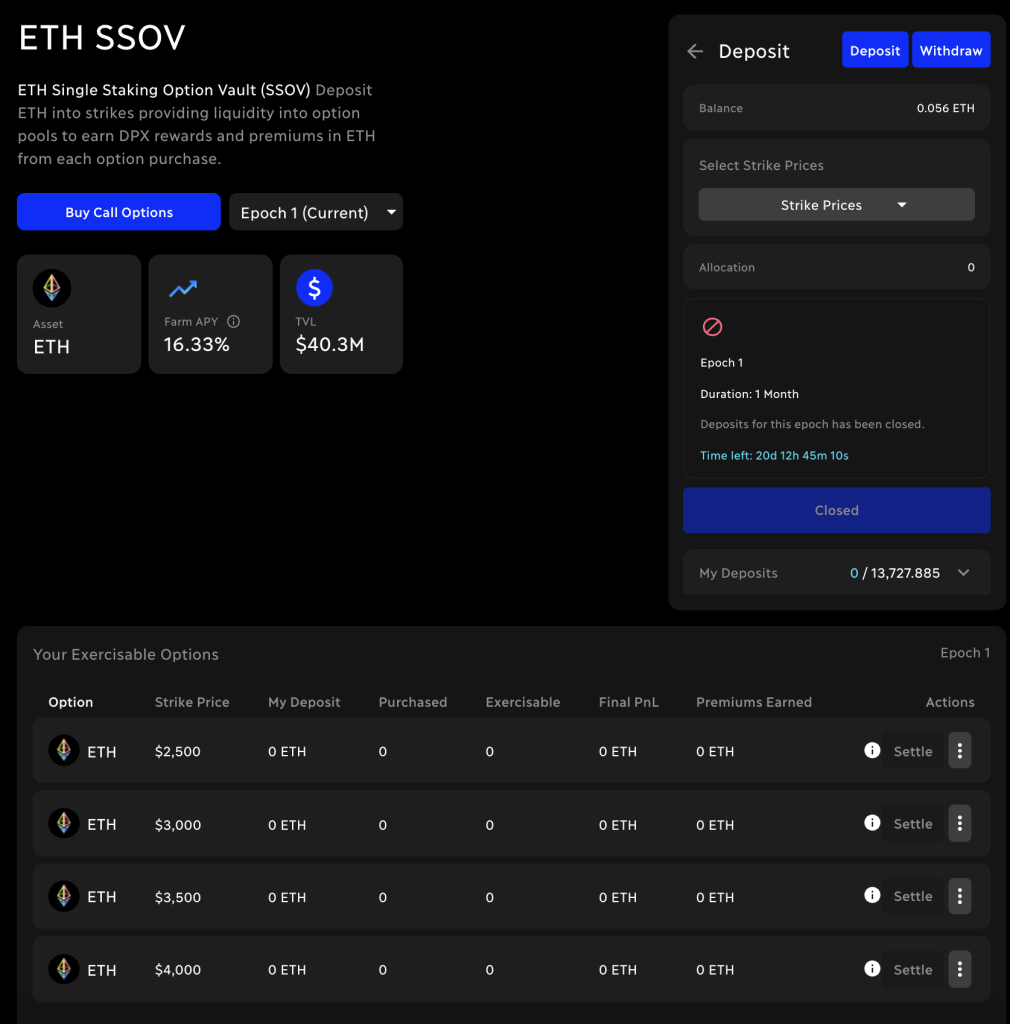Click ETH token icon in $2,500 row
1010x1024 pixels.
pos(64,750)
